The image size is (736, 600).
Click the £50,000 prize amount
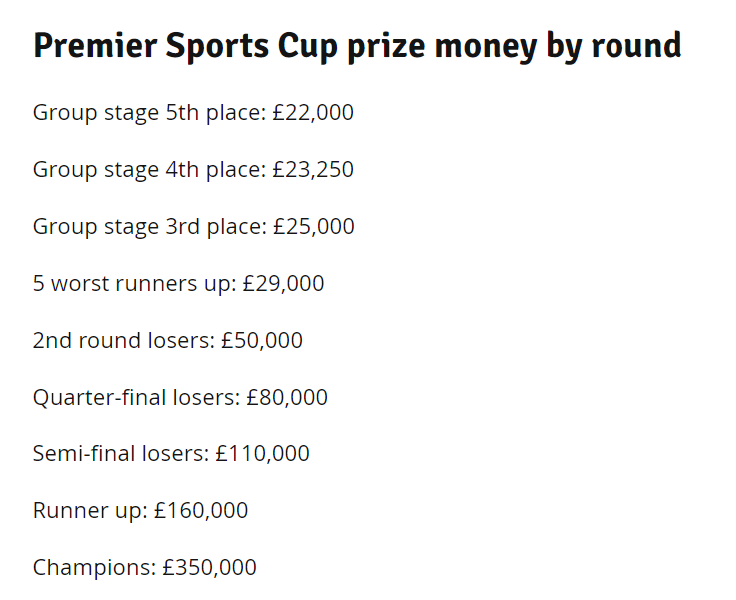(261, 341)
